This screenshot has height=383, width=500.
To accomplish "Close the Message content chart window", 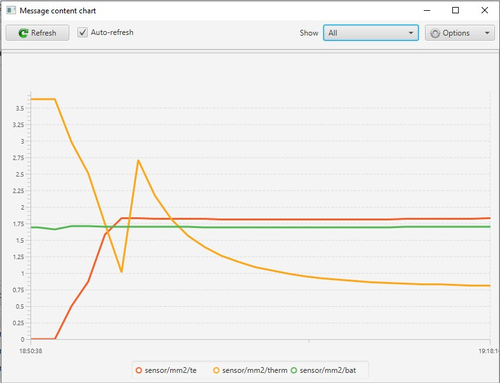I will click(x=485, y=11).
